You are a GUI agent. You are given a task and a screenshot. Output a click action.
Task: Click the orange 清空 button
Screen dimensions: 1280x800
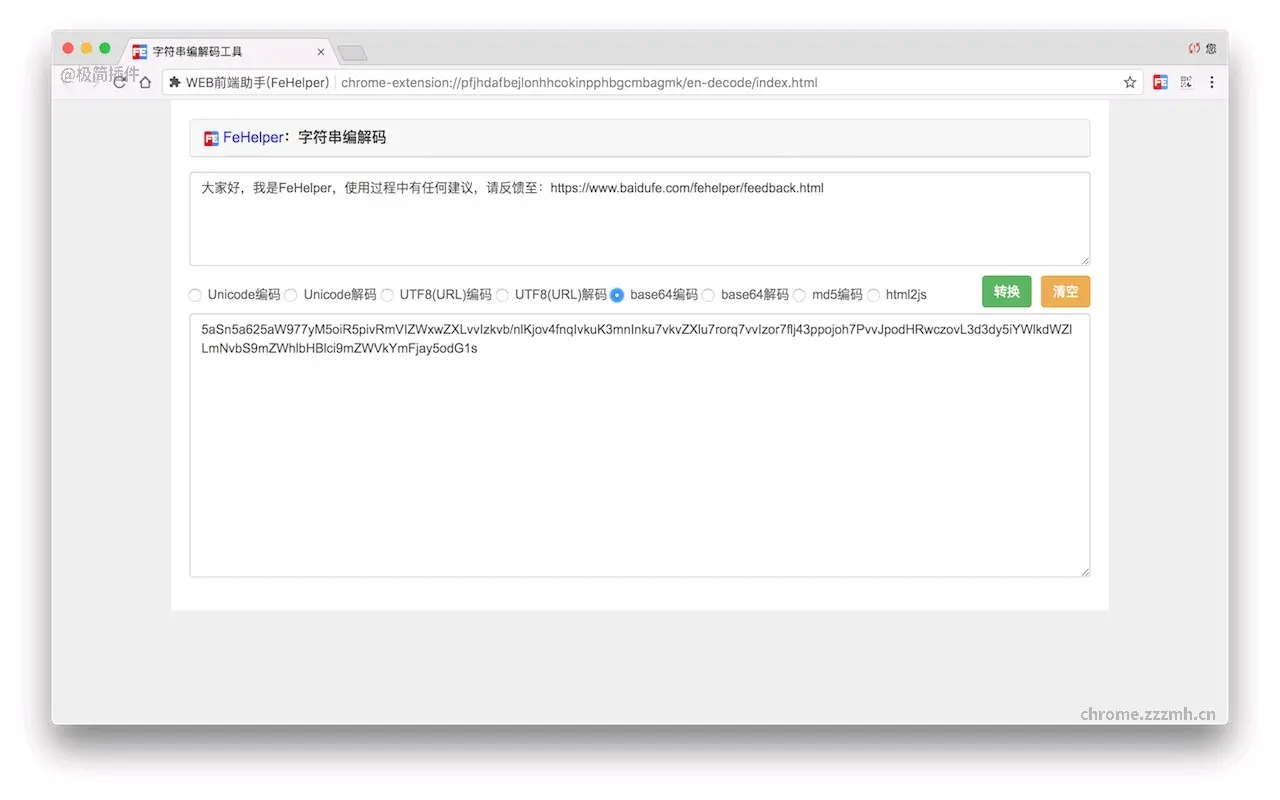[1065, 292]
